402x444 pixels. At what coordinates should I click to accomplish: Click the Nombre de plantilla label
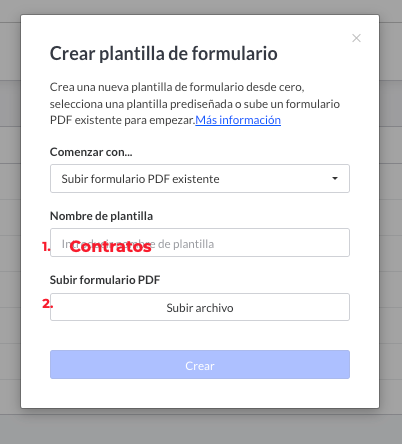coord(101,216)
